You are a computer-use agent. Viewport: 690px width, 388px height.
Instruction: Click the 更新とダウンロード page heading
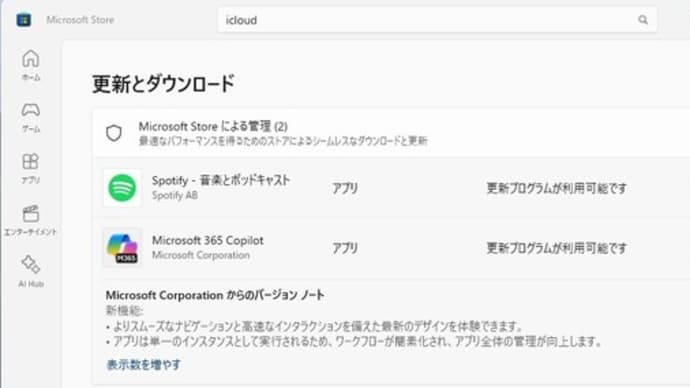point(163,84)
